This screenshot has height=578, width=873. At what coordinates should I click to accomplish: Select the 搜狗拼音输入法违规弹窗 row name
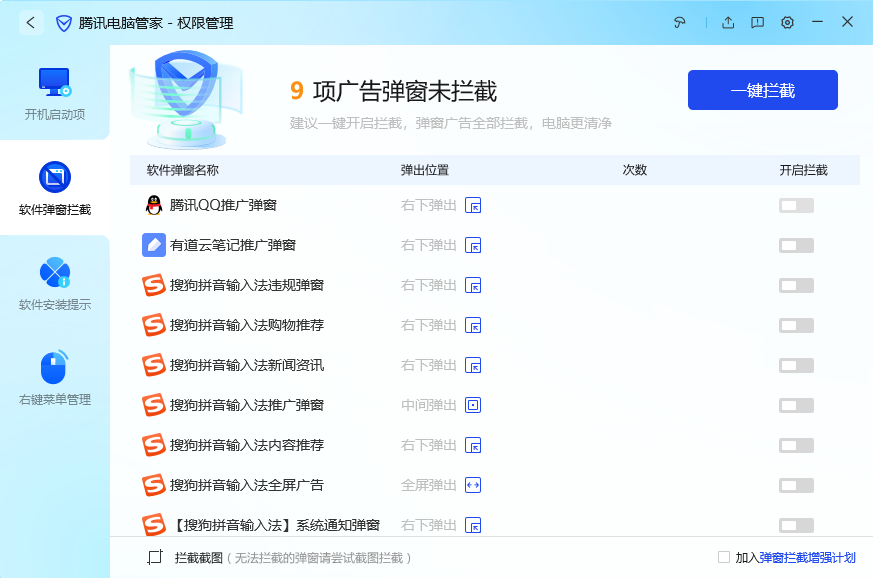[247, 286]
